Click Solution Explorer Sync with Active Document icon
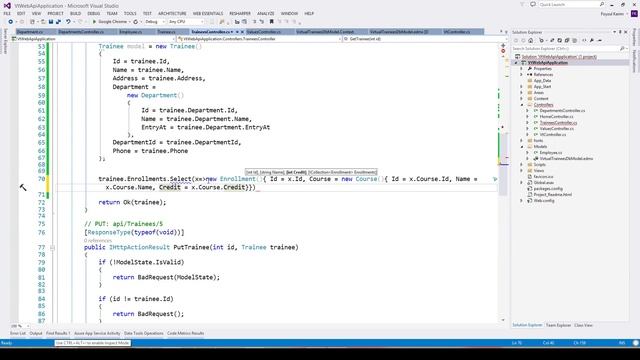The height and width of the screenshot is (360, 640). pos(552,40)
